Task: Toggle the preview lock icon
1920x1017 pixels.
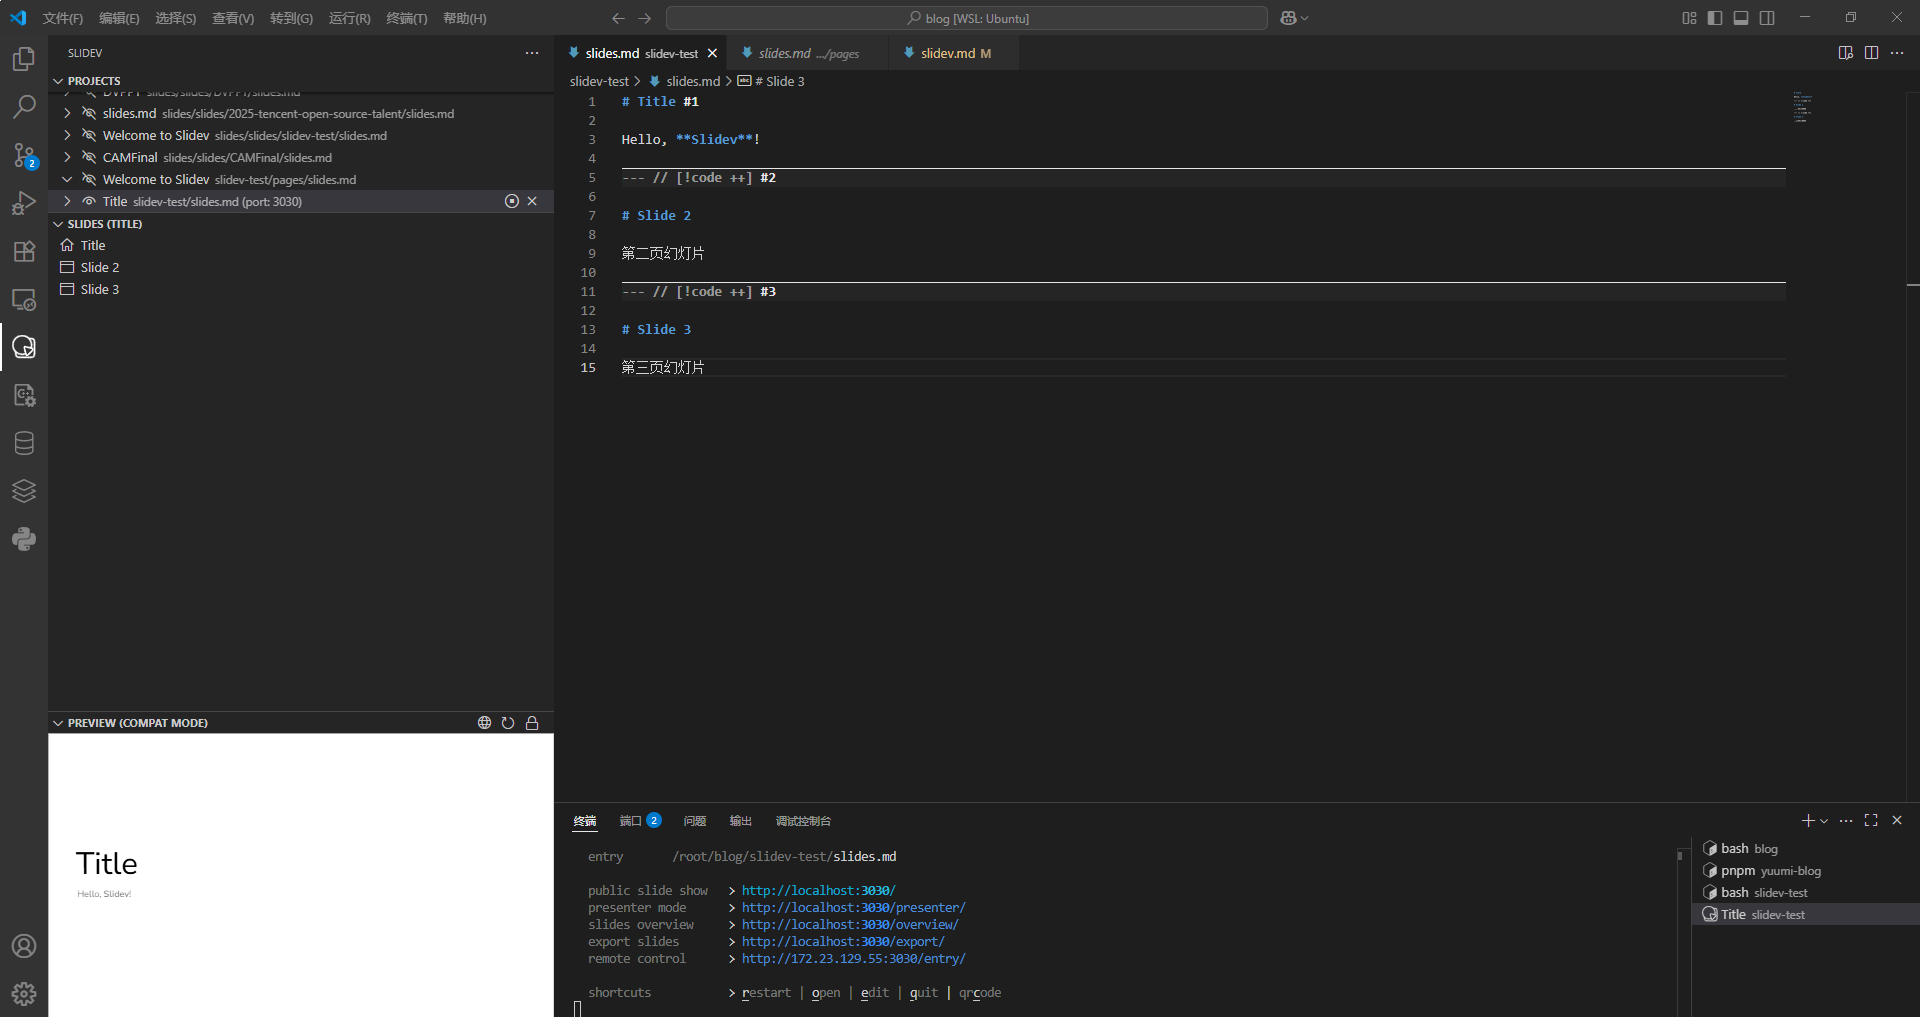Action: click(532, 723)
